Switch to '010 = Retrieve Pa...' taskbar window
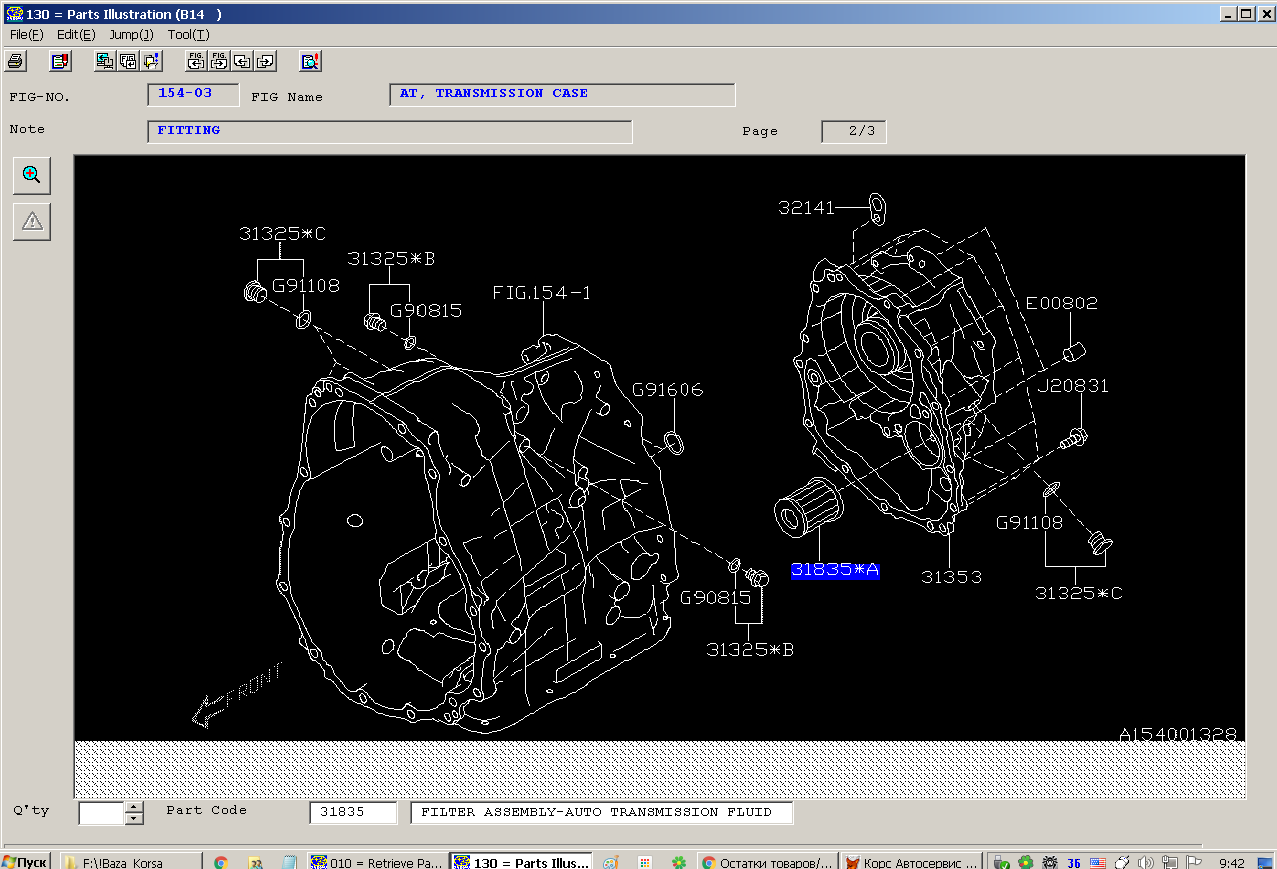1277x869 pixels. point(376,862)
